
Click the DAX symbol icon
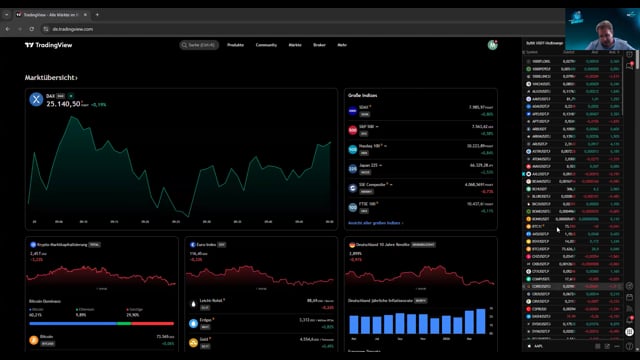coord(36,99)
